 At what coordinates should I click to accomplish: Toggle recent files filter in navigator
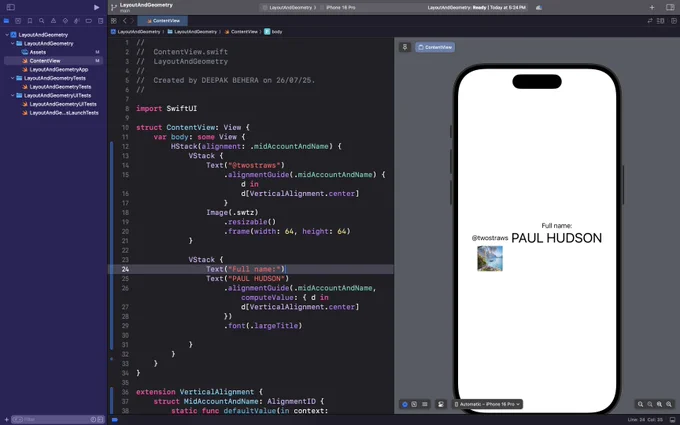93,419
